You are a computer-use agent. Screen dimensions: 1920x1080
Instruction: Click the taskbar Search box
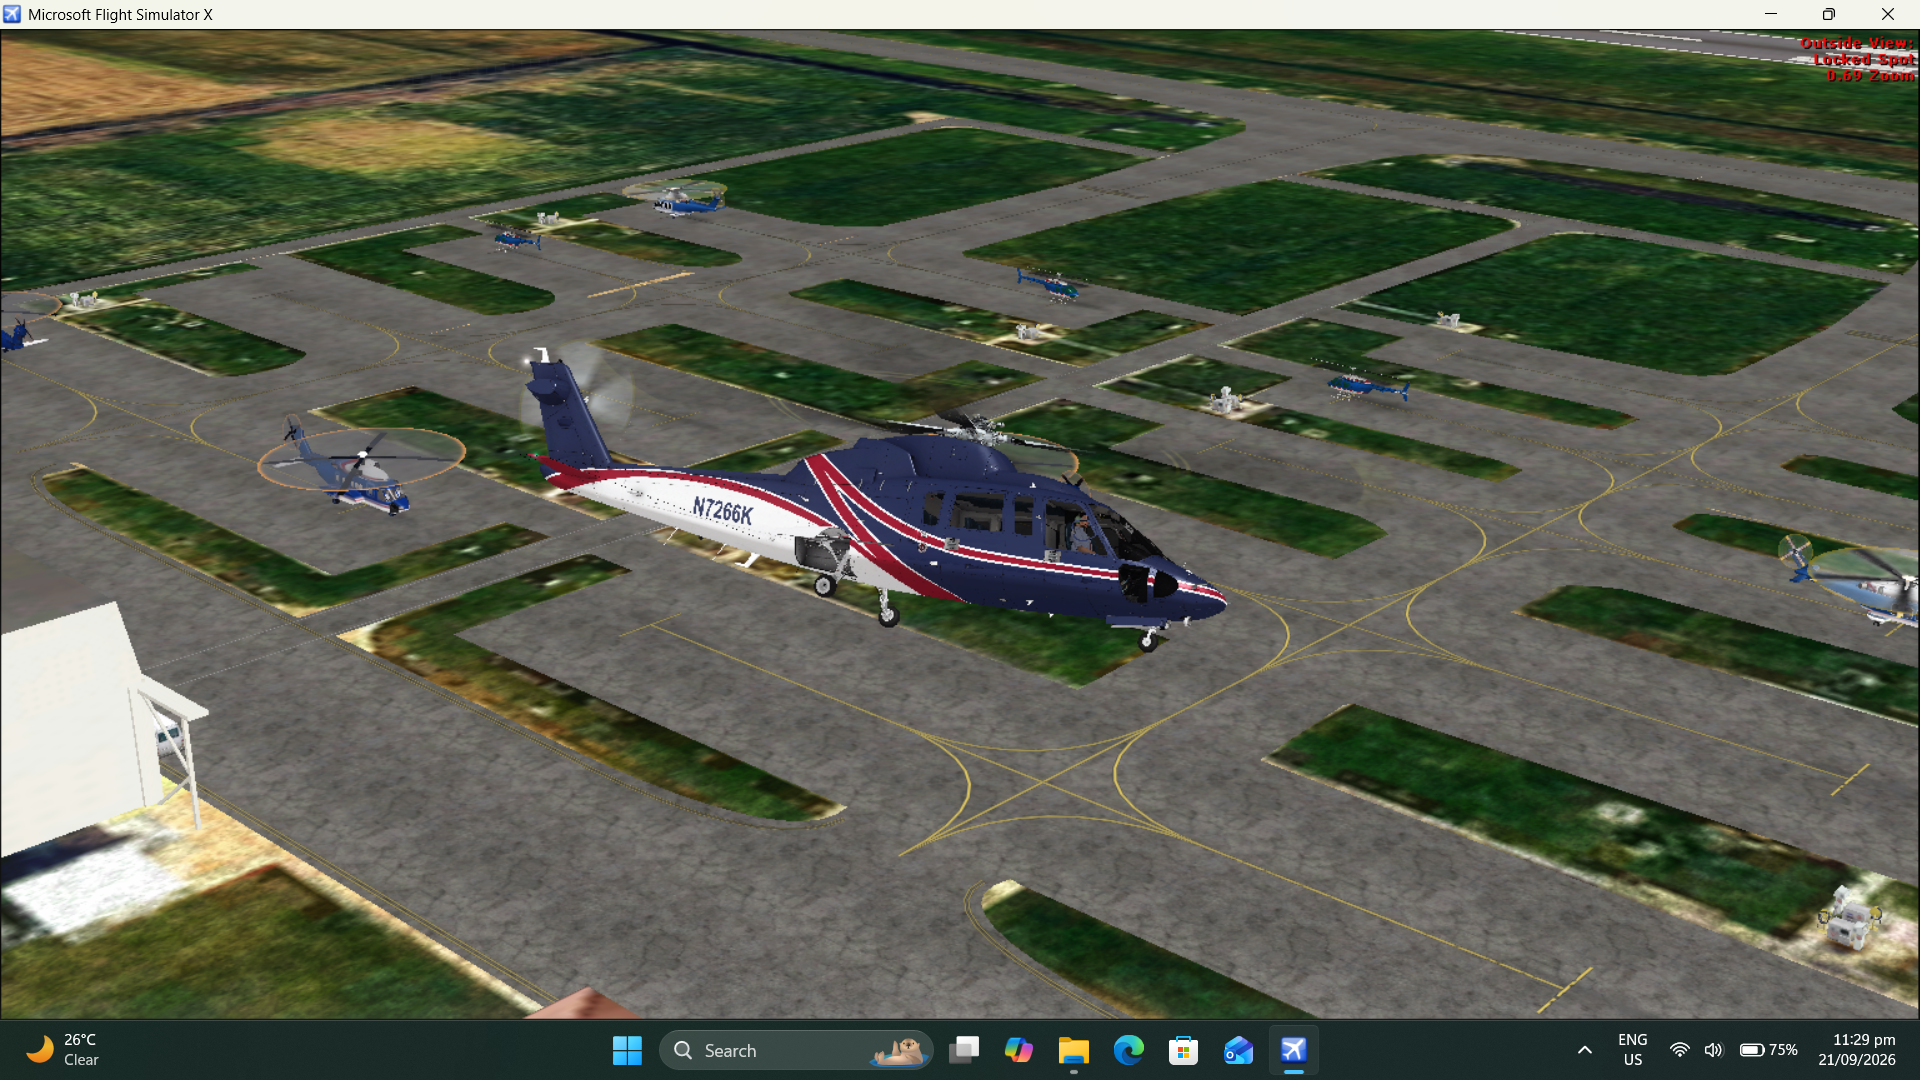pyautogui.click(x=796, y=1050)
